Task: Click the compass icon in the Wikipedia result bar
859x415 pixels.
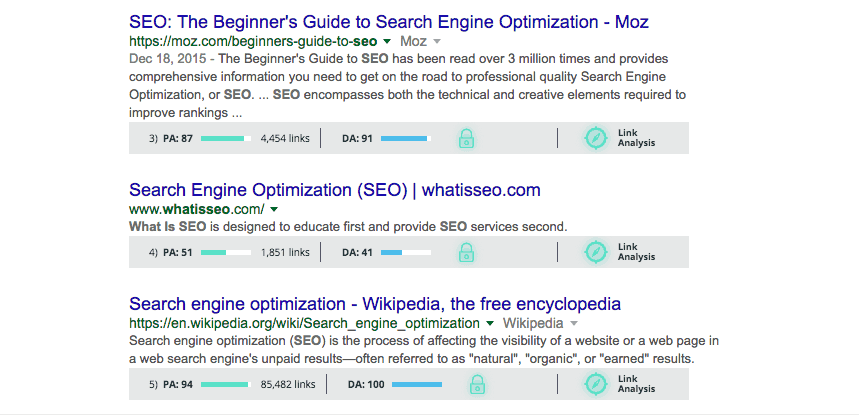Action: pyautogui.click(x=596, y=384)
